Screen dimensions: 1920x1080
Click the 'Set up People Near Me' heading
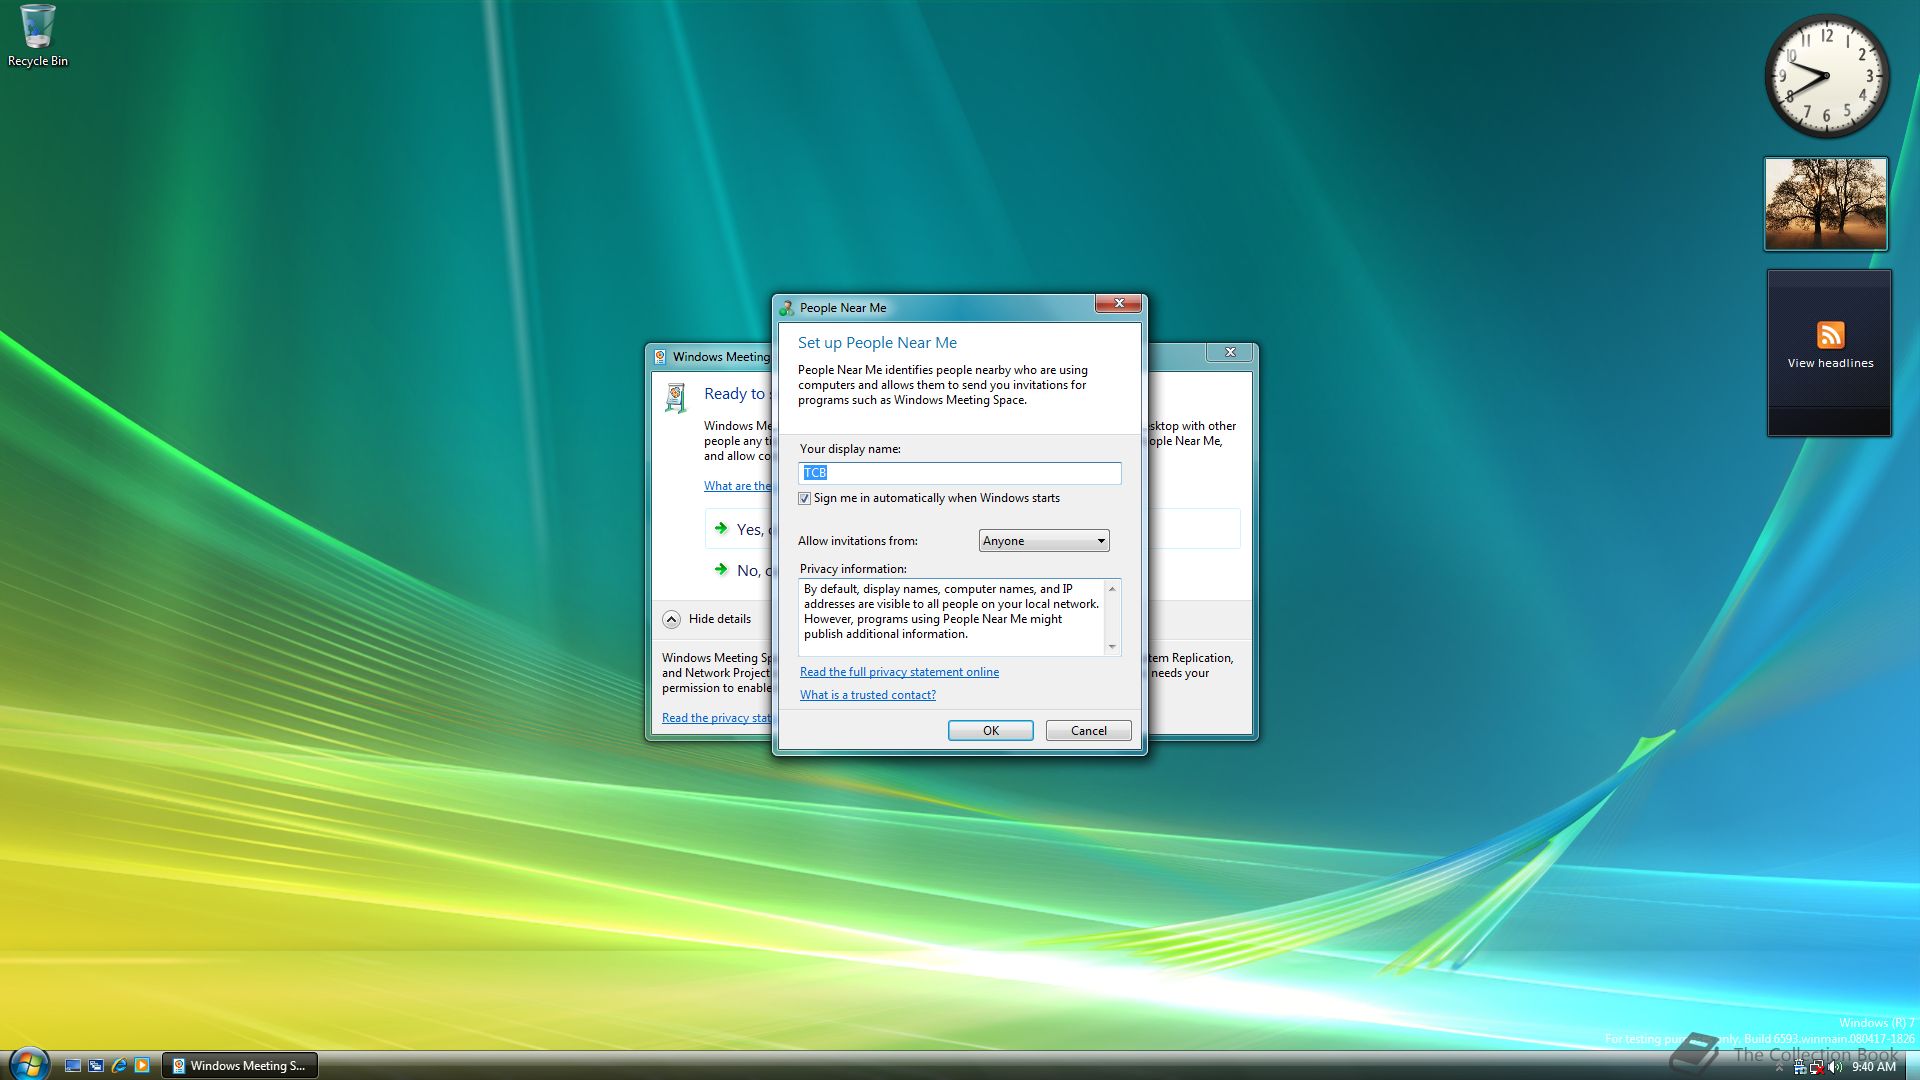click(x=877, y=343)
